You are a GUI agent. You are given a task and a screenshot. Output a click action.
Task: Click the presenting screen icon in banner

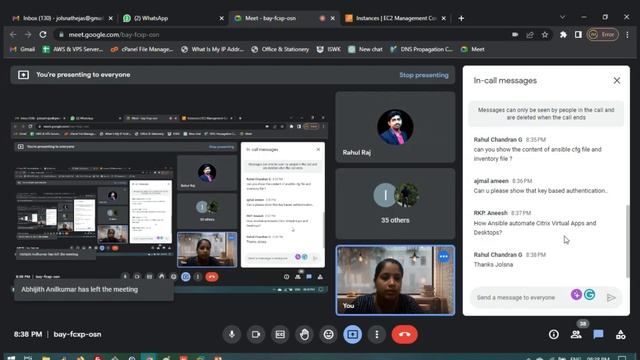click(x=23, y=75)
